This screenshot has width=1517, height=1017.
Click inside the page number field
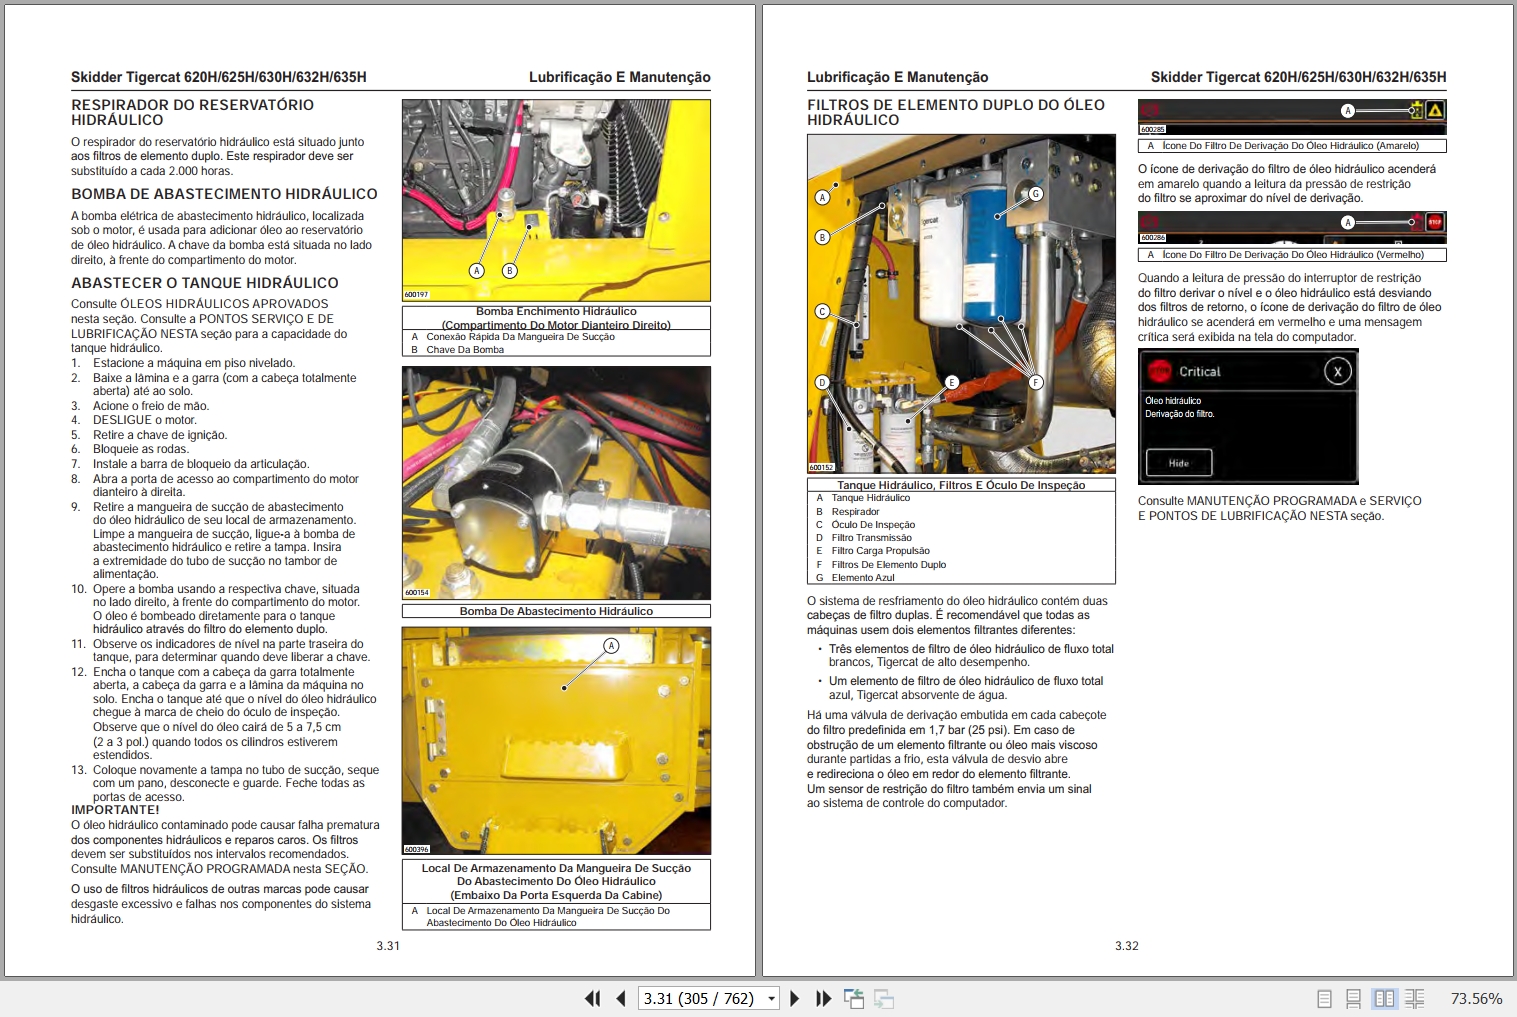[700, 998]
